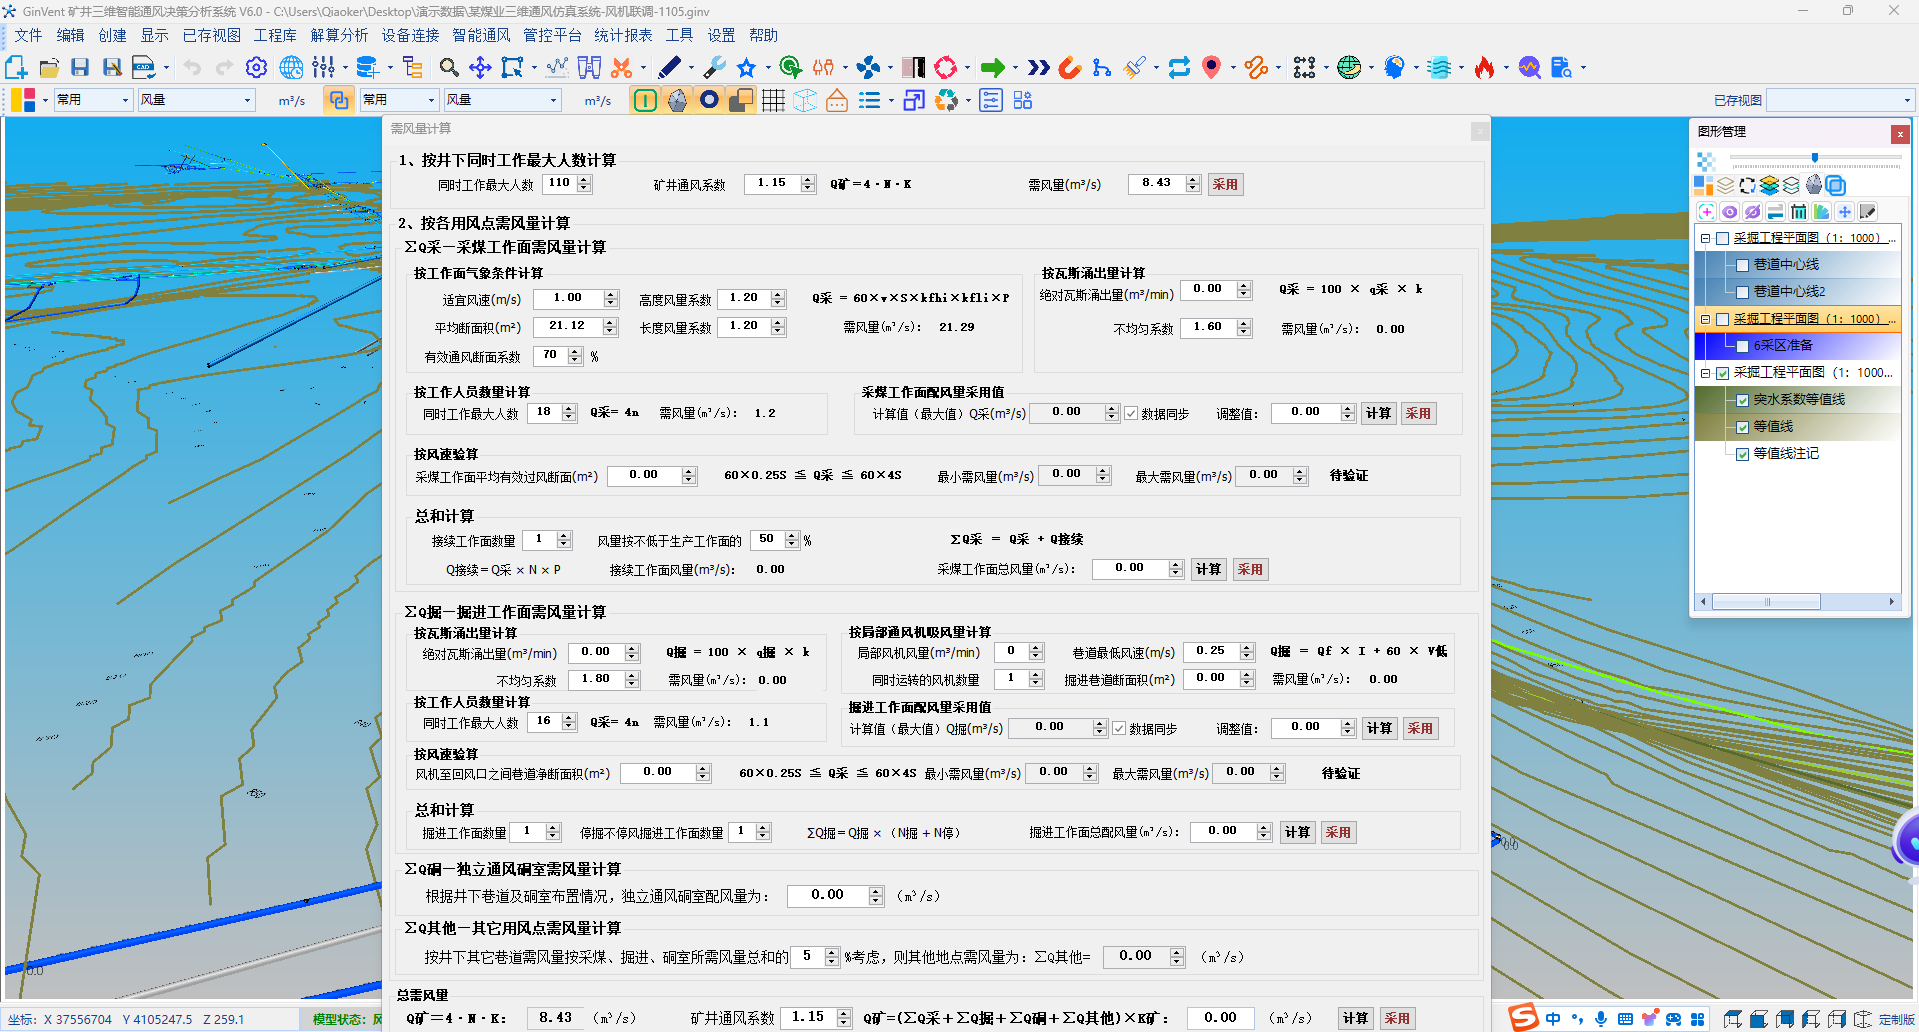Uncheck 等值线 layer checkbox
Image resolution: width=1919 pixels, height=1032 pixels.
(x=1743, y=427)
